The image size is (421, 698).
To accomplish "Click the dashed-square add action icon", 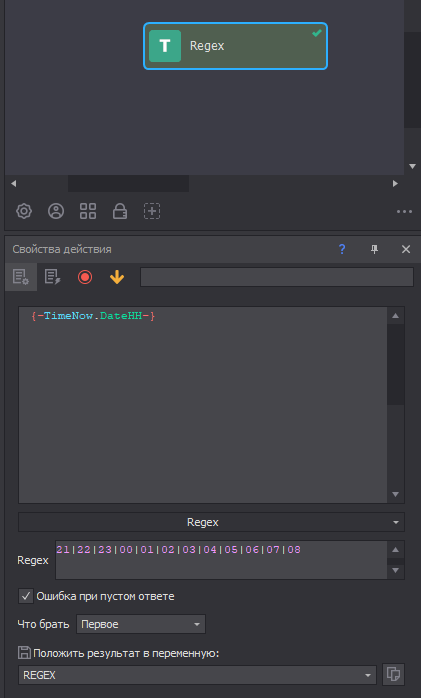I will point(152,211).
